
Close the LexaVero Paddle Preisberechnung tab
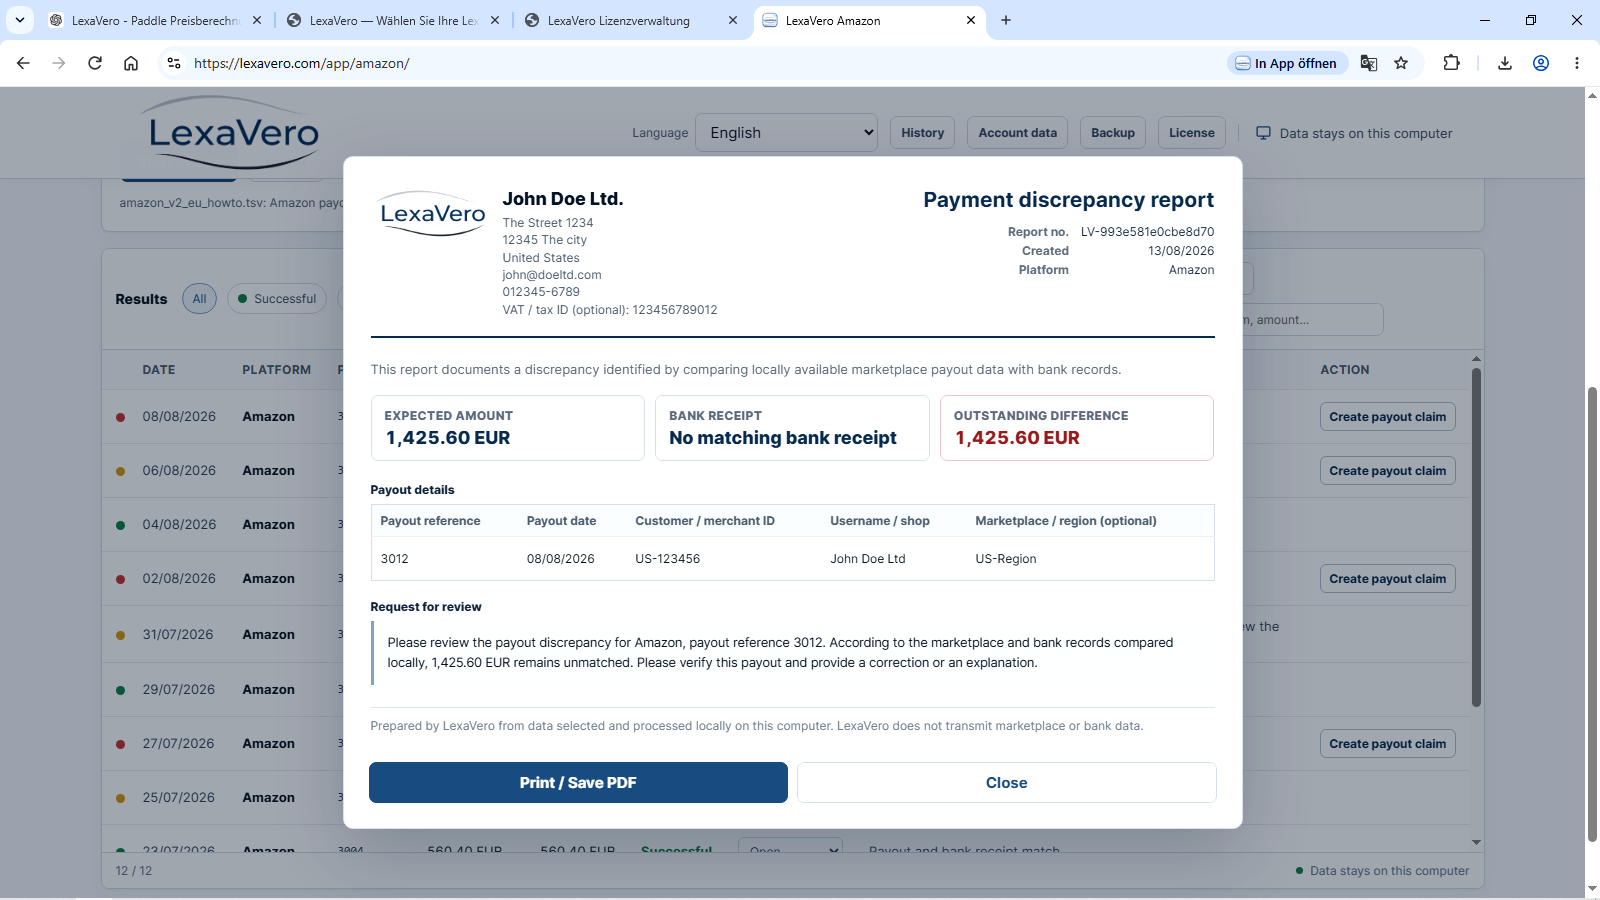tap(257, 20)
